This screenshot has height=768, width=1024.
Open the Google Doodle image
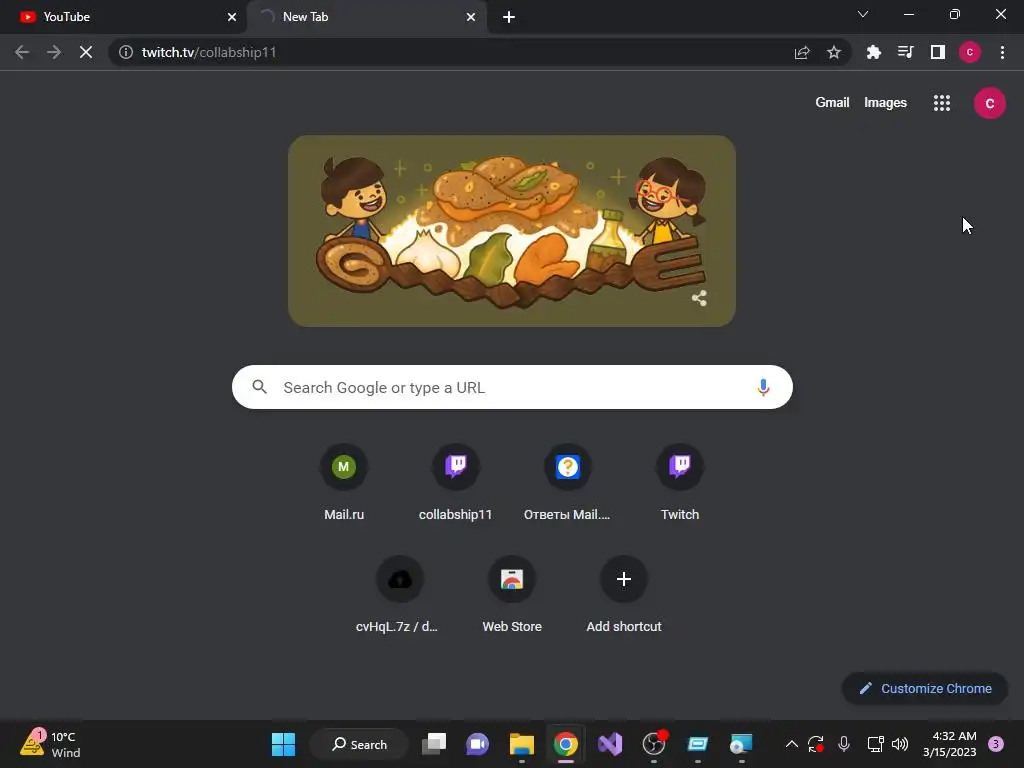(511, 231)
